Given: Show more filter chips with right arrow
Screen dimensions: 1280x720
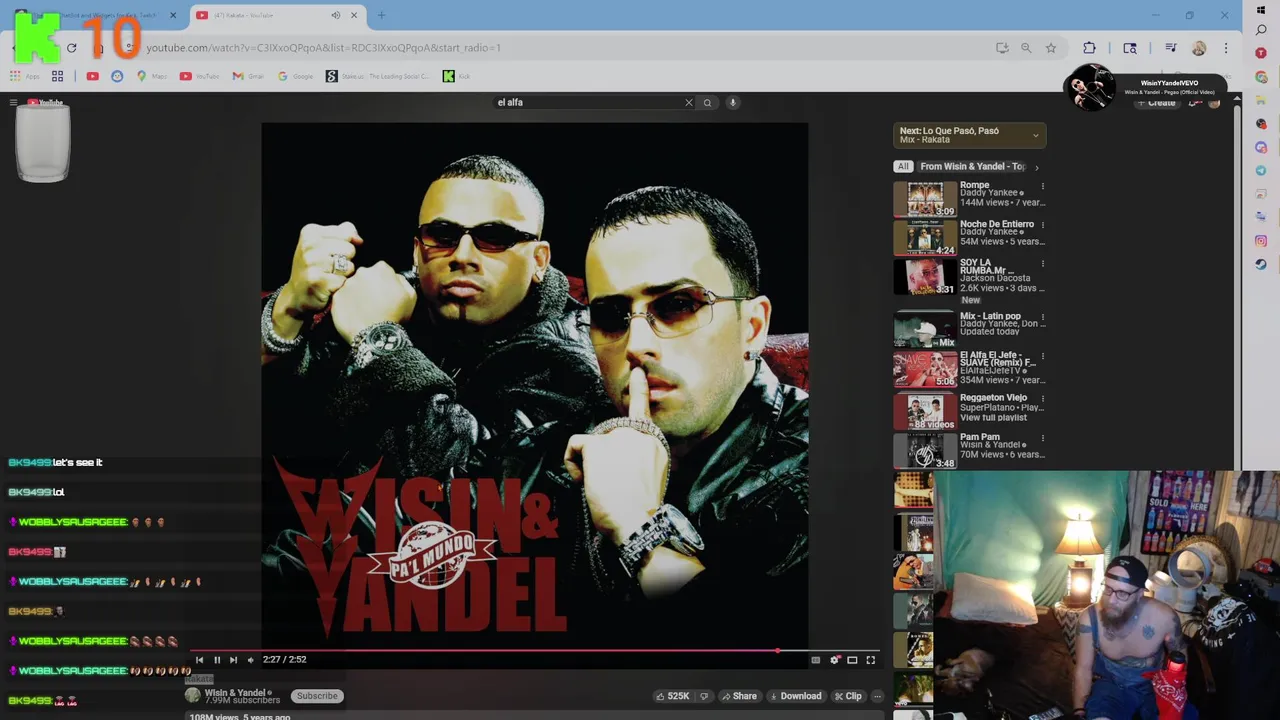Looking at the screenshot, I should tap(1037, 167).
